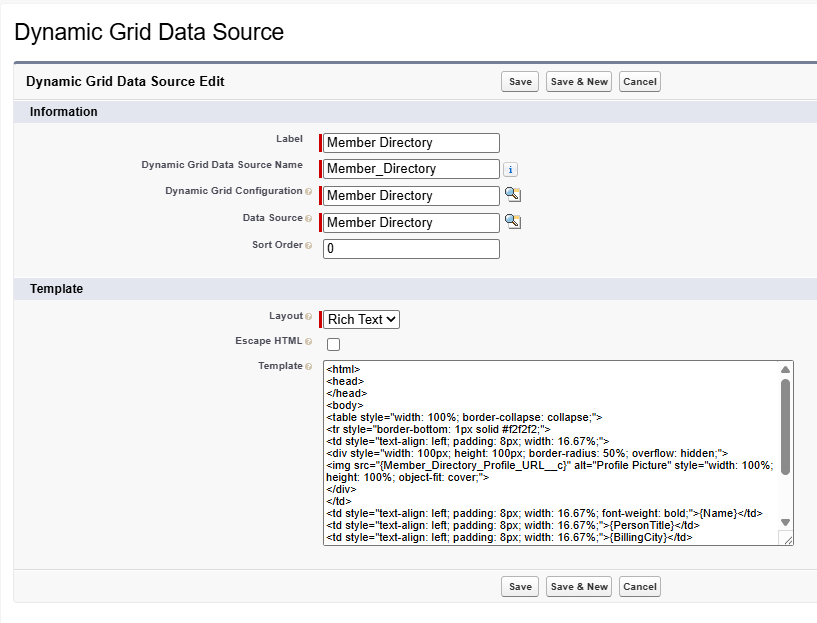Open lookup icon next to Data Source field
Screen dimensions: 817x623
click(x=512, y=222)
